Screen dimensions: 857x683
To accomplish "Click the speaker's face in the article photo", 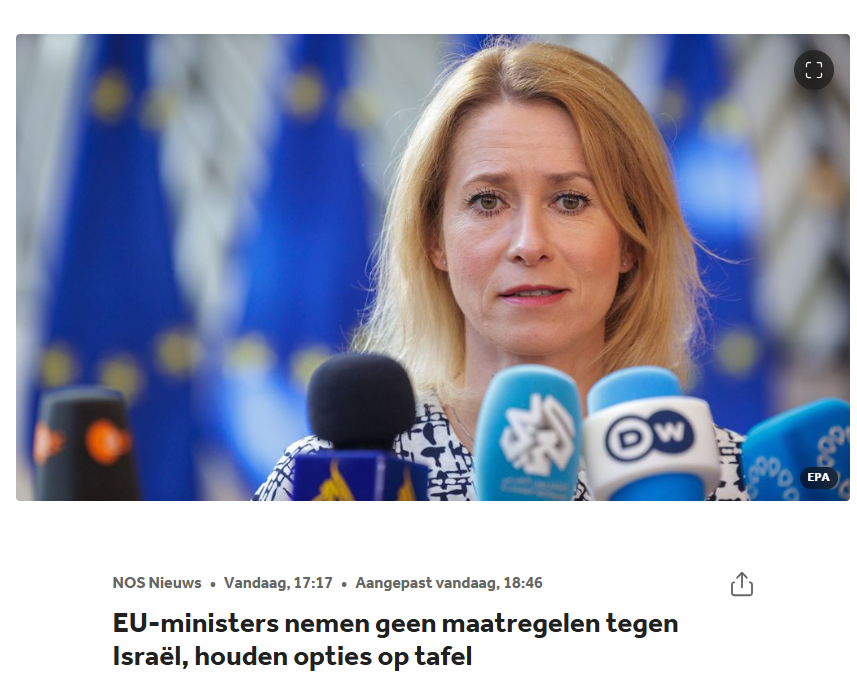I will tap(529, 229).
